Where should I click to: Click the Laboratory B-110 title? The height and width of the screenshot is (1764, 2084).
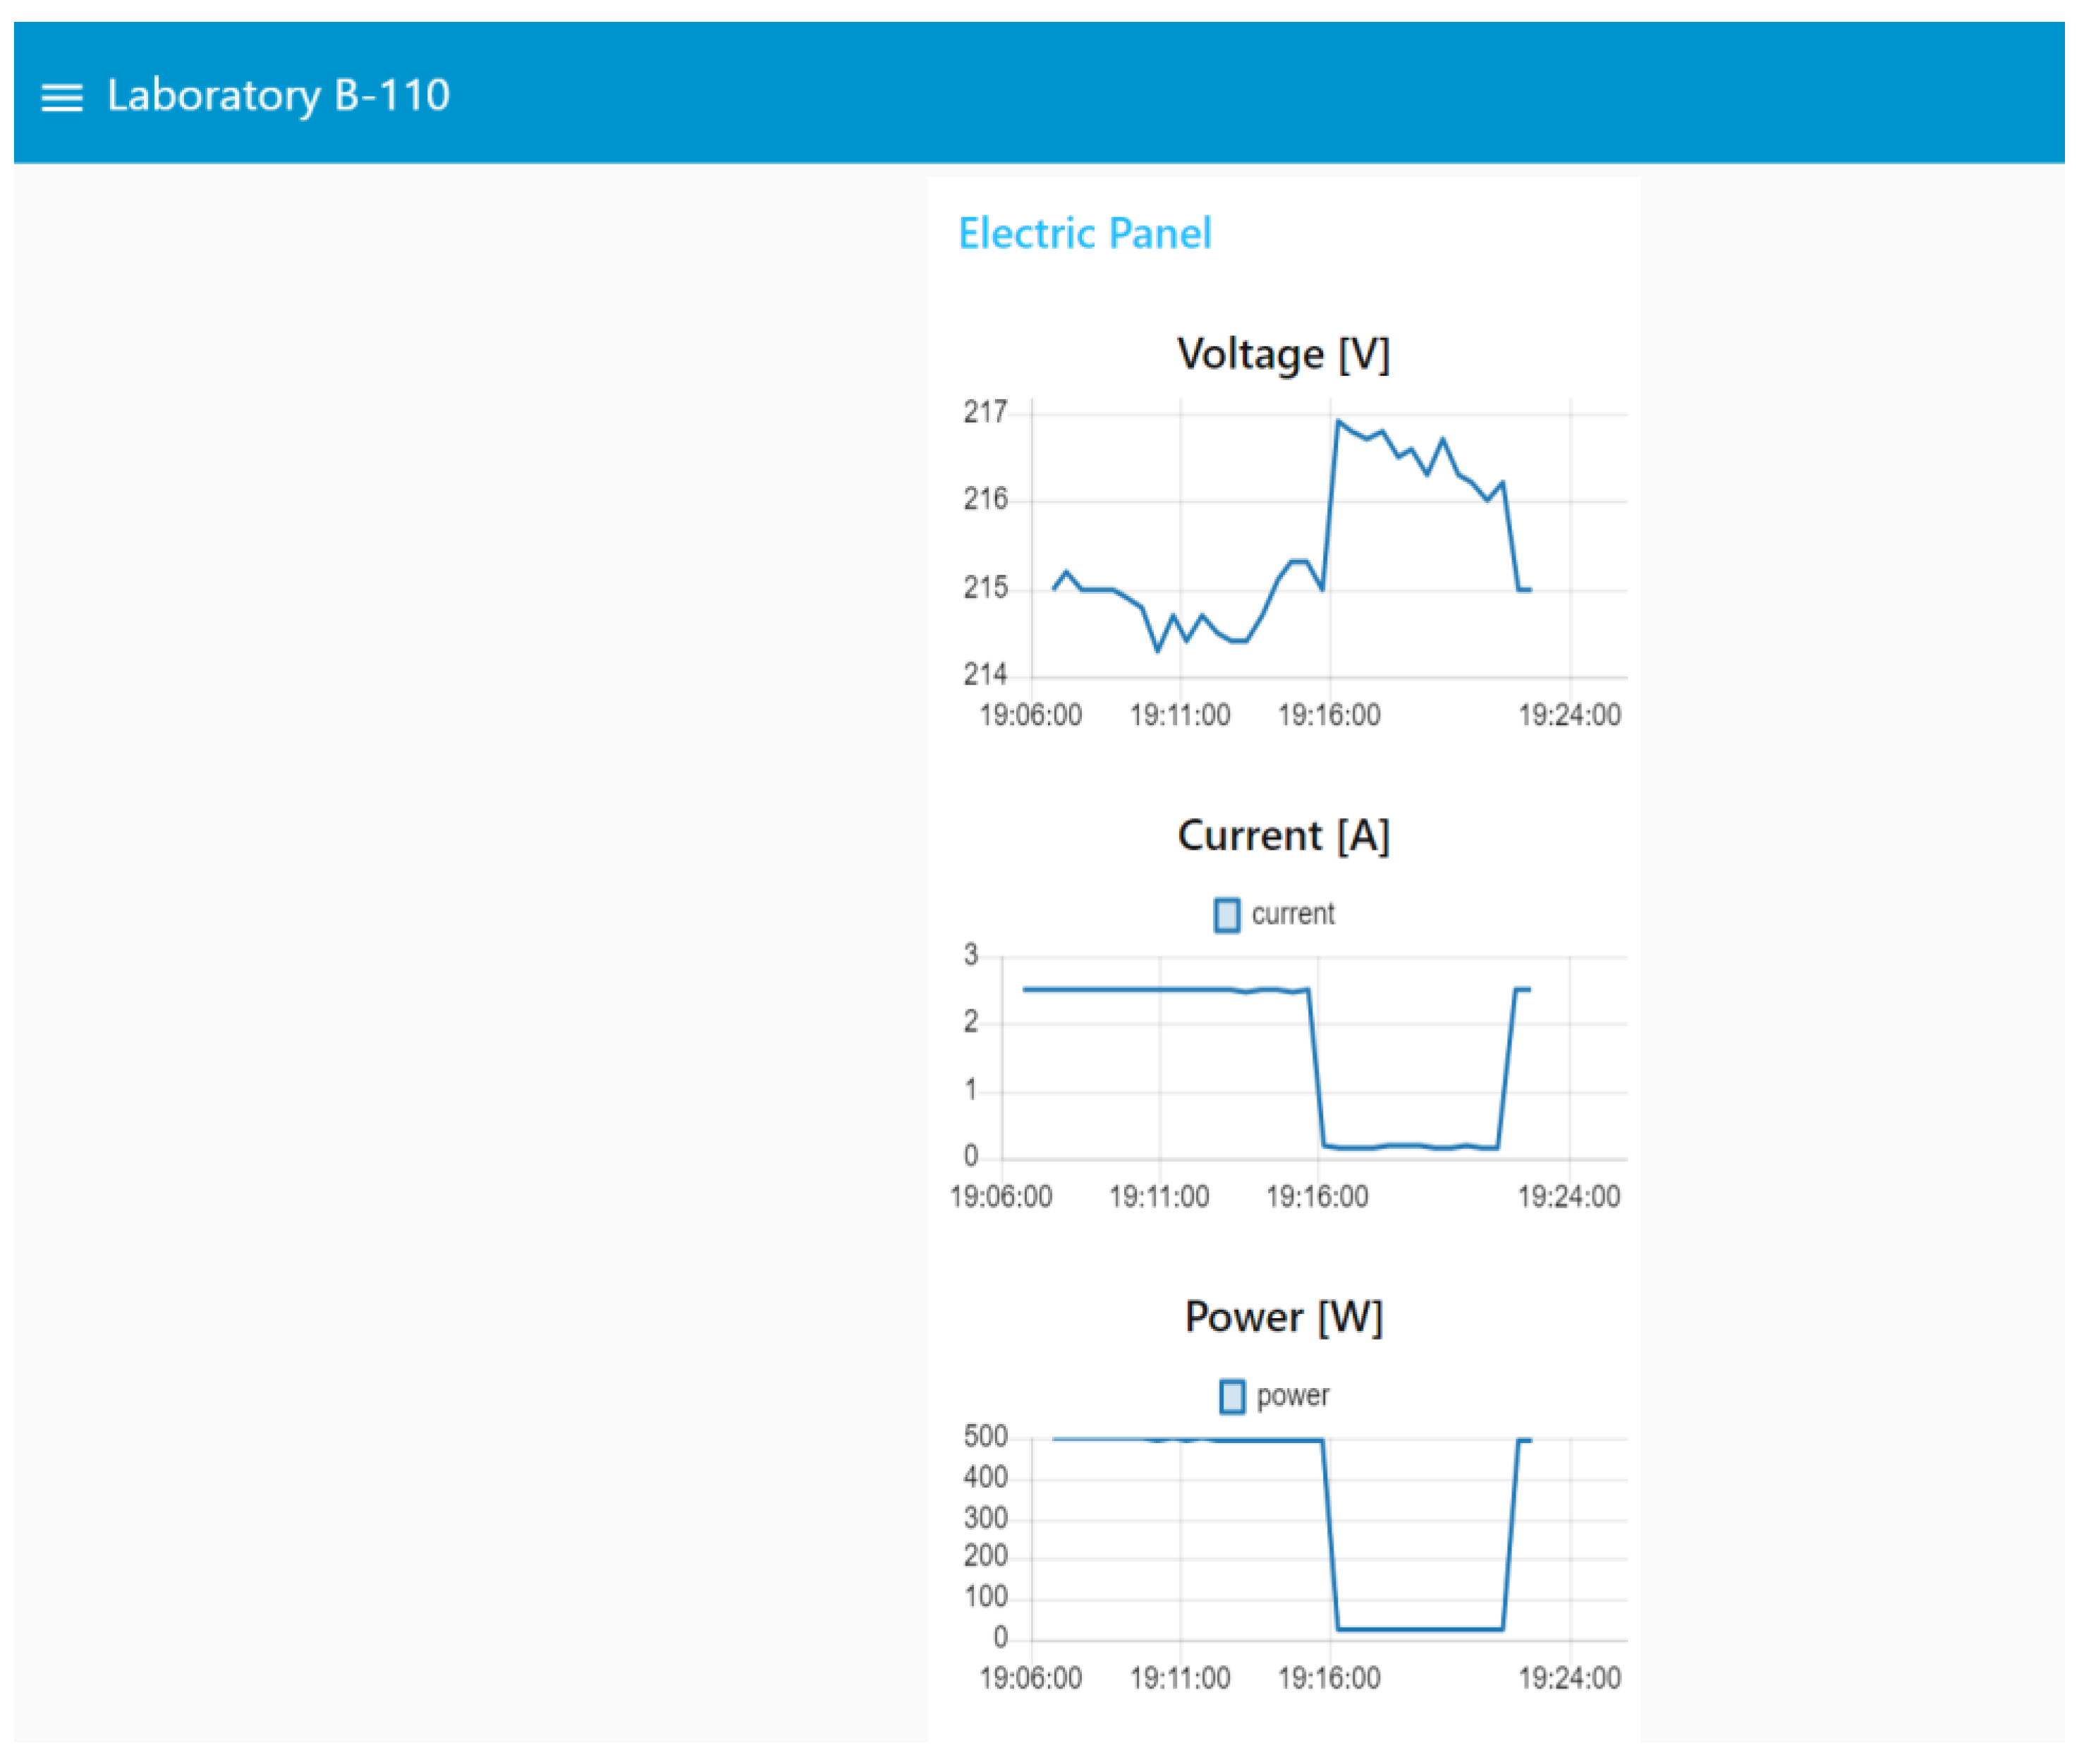point(278,95)
